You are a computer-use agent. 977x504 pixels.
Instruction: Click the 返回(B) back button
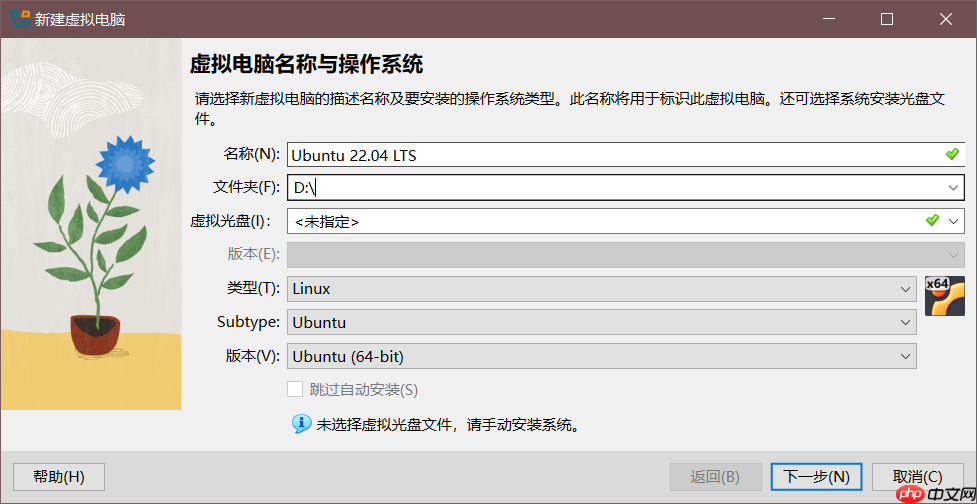715,477
